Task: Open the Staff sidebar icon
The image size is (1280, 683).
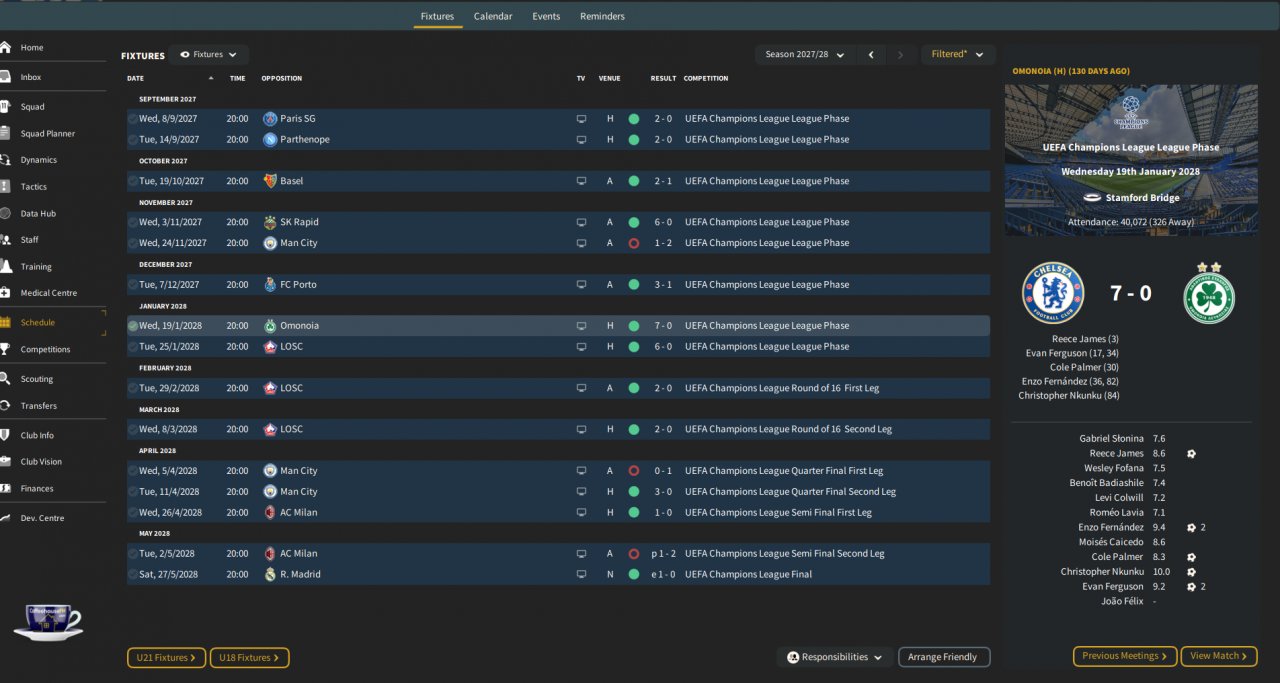Action: [5, 240]
